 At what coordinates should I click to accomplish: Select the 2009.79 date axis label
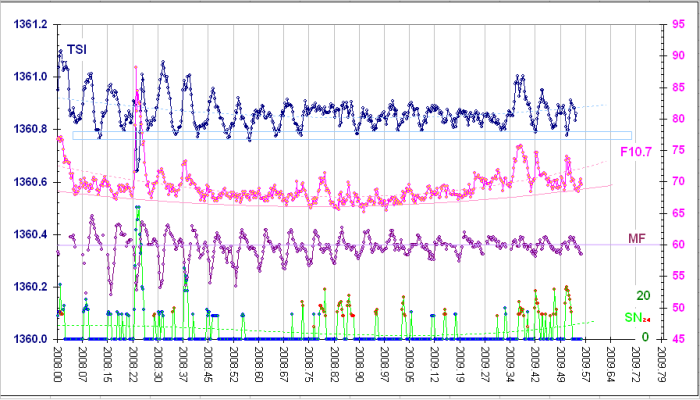[x=661, y=366]
